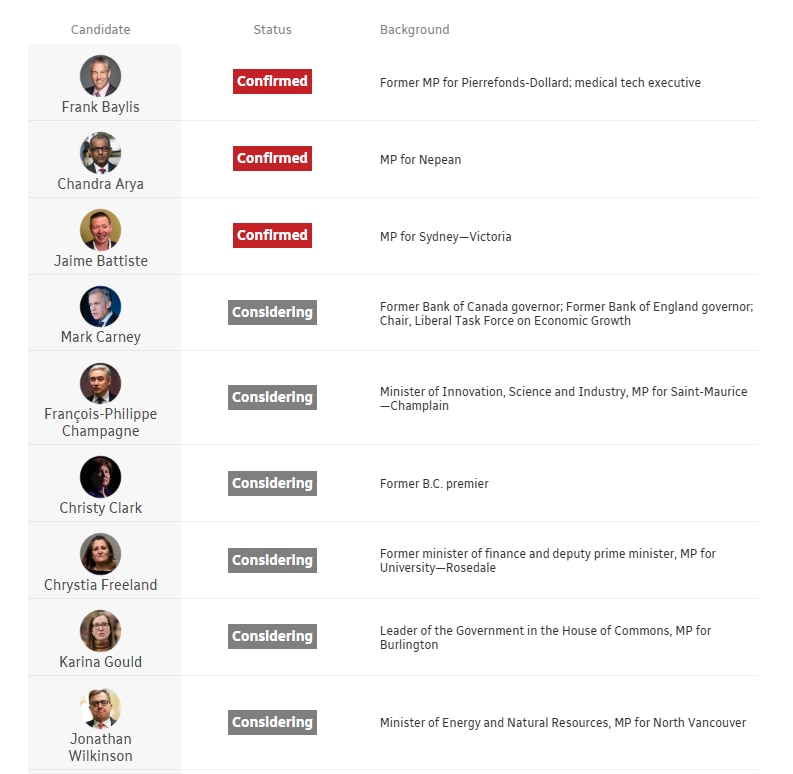Click Christy Clark's Considering badge
793x774 pixels.
tap(272, 483)
